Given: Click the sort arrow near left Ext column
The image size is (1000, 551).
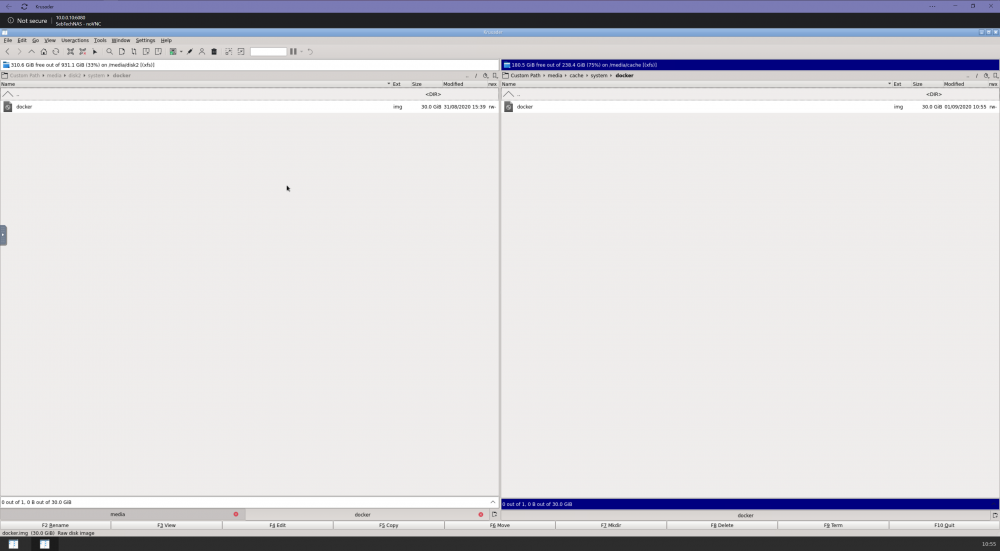Looking at the screenshot, I should 388,84.
